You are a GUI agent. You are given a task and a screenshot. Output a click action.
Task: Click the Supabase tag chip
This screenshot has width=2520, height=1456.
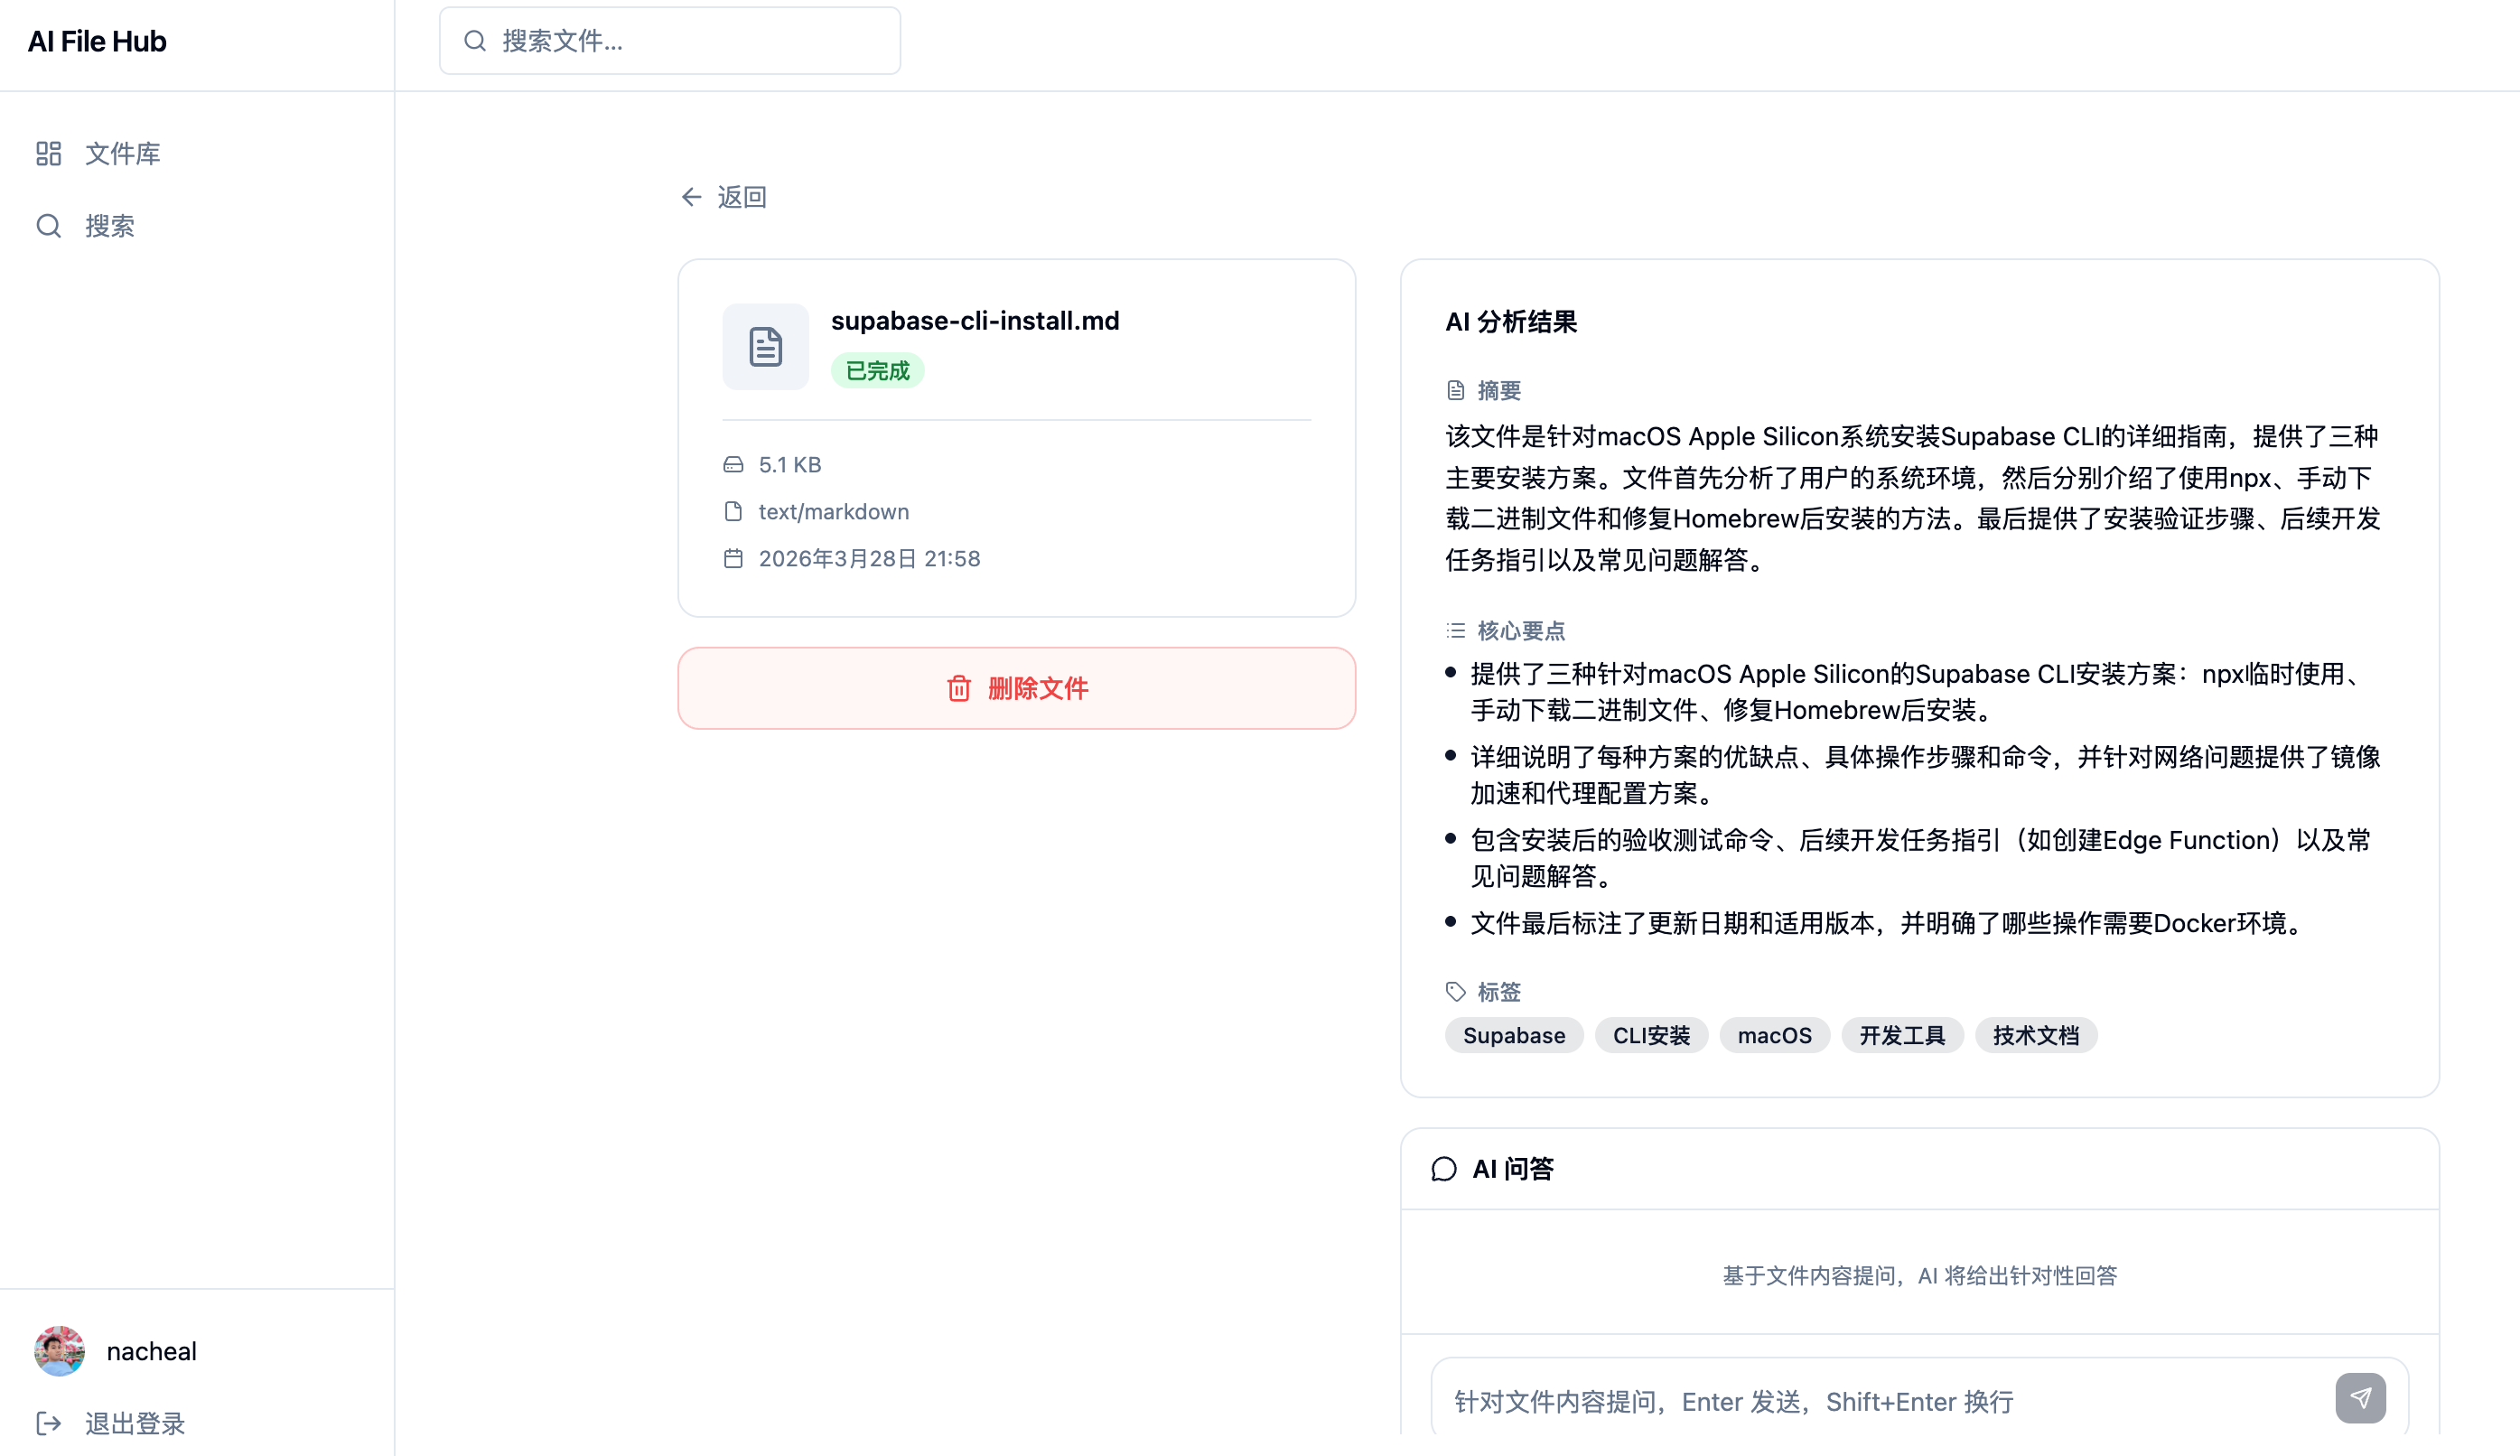(x=1514, y=1036)
